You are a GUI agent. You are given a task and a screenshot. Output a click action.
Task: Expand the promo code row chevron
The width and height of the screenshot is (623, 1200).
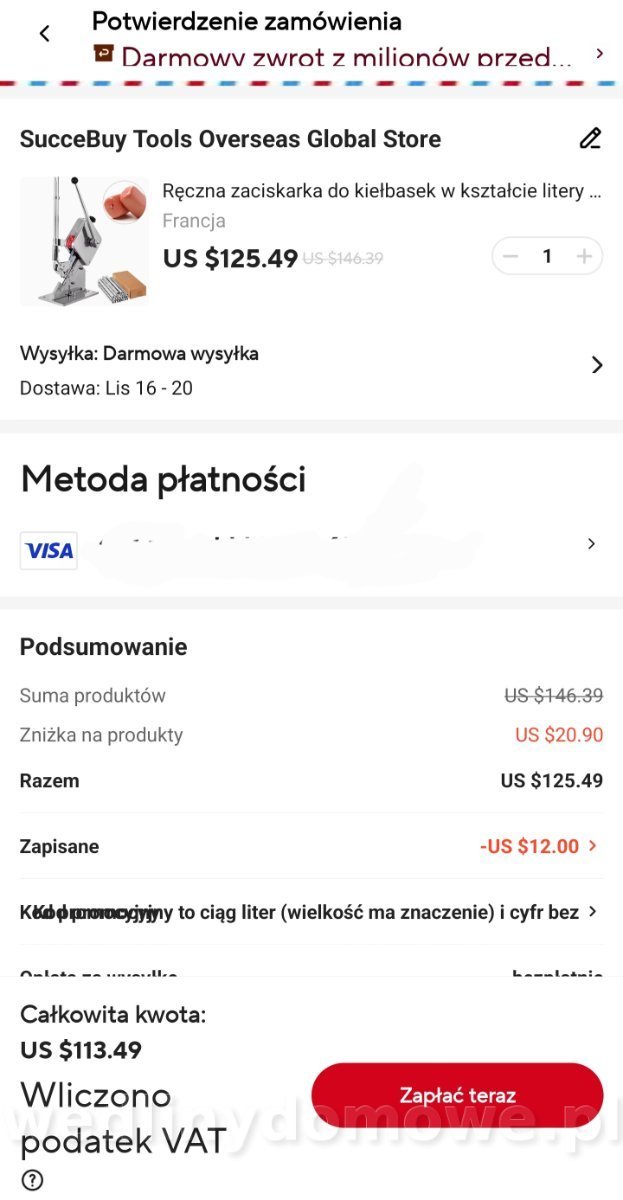[593, 912]
